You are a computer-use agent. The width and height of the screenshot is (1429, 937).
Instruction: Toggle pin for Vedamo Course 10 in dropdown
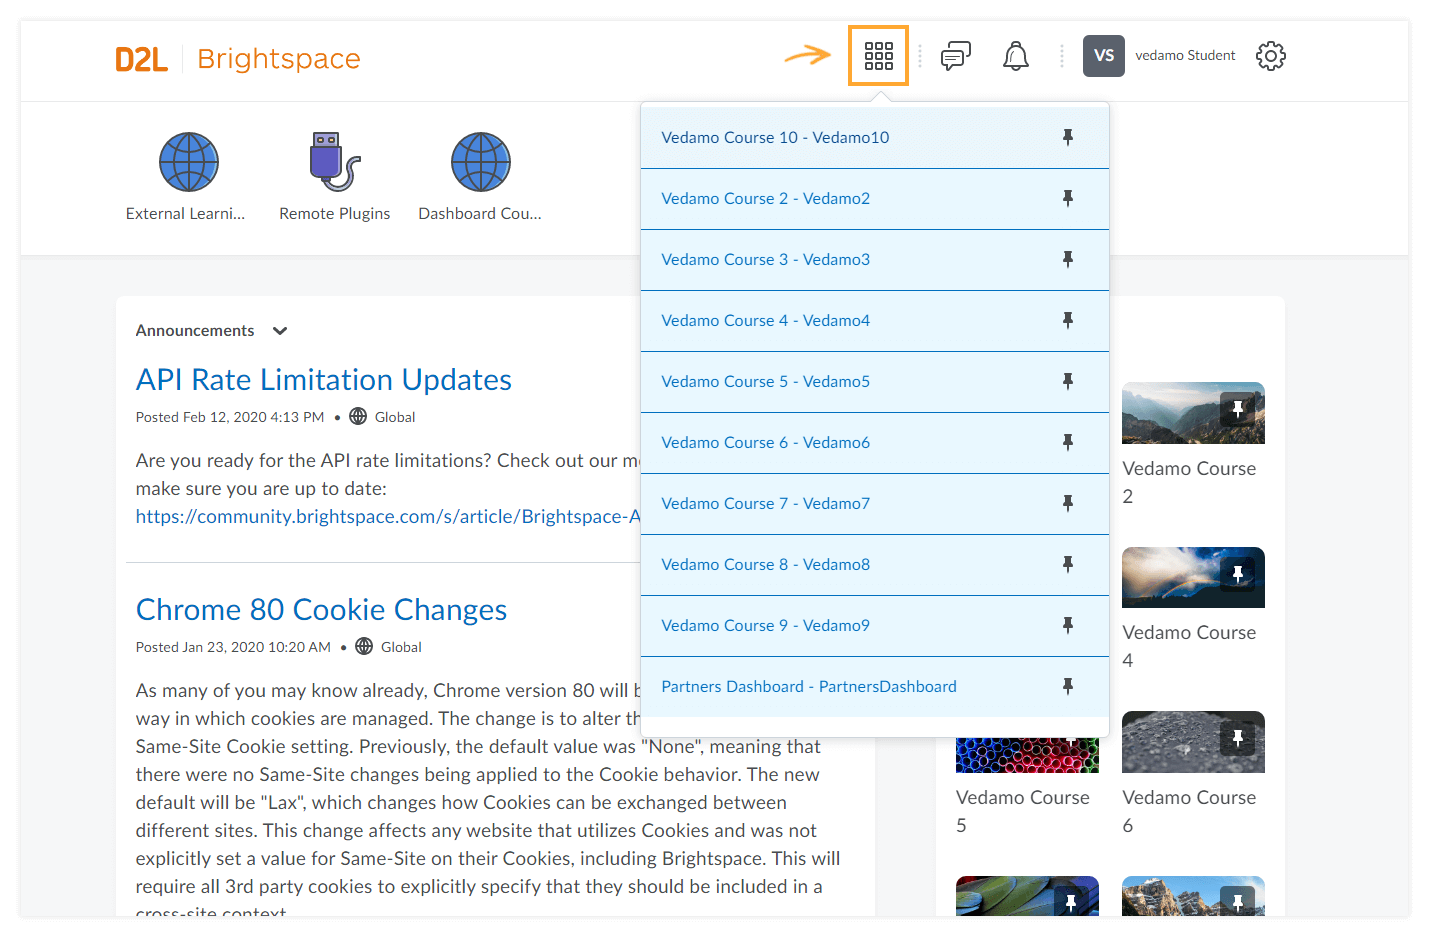[1068, 137]
